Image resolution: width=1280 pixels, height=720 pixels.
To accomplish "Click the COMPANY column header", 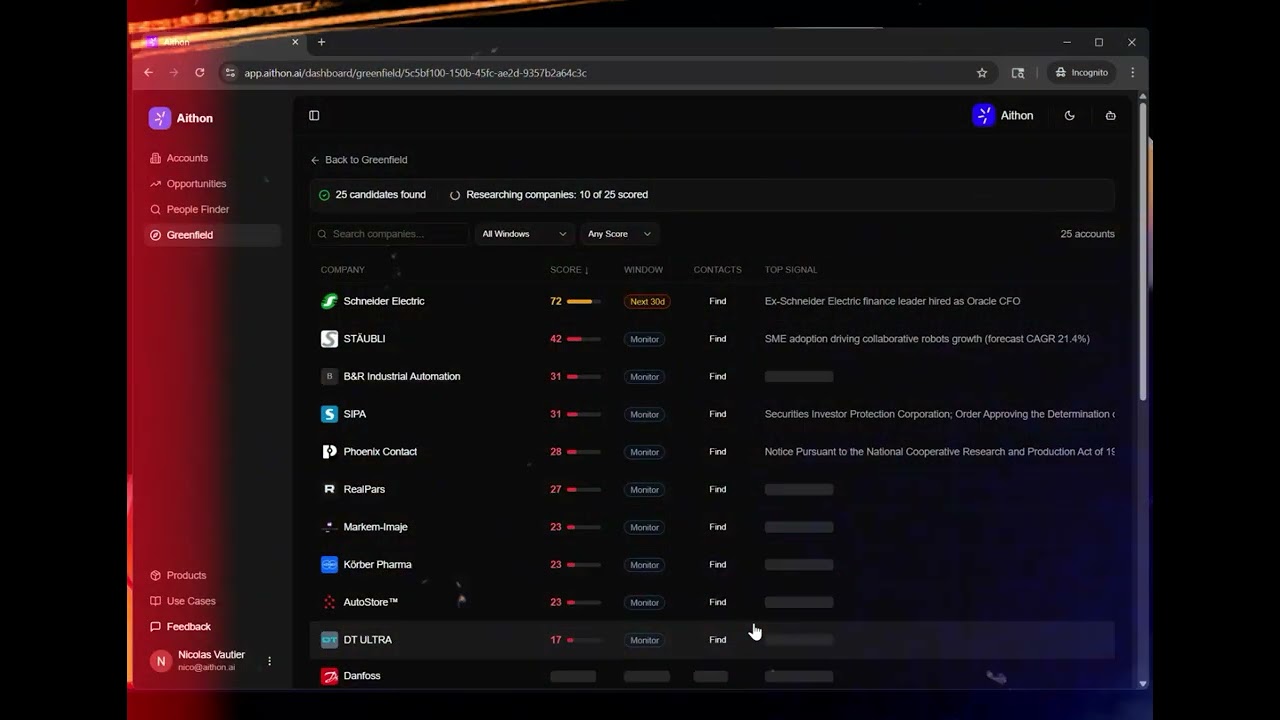I will (342, 270).
